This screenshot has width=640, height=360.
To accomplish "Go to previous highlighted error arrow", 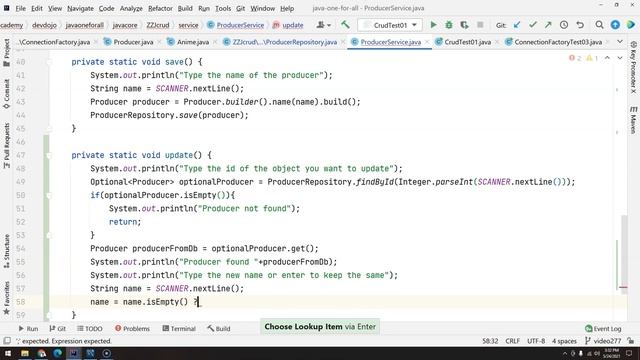I will (x=607, y=58).
